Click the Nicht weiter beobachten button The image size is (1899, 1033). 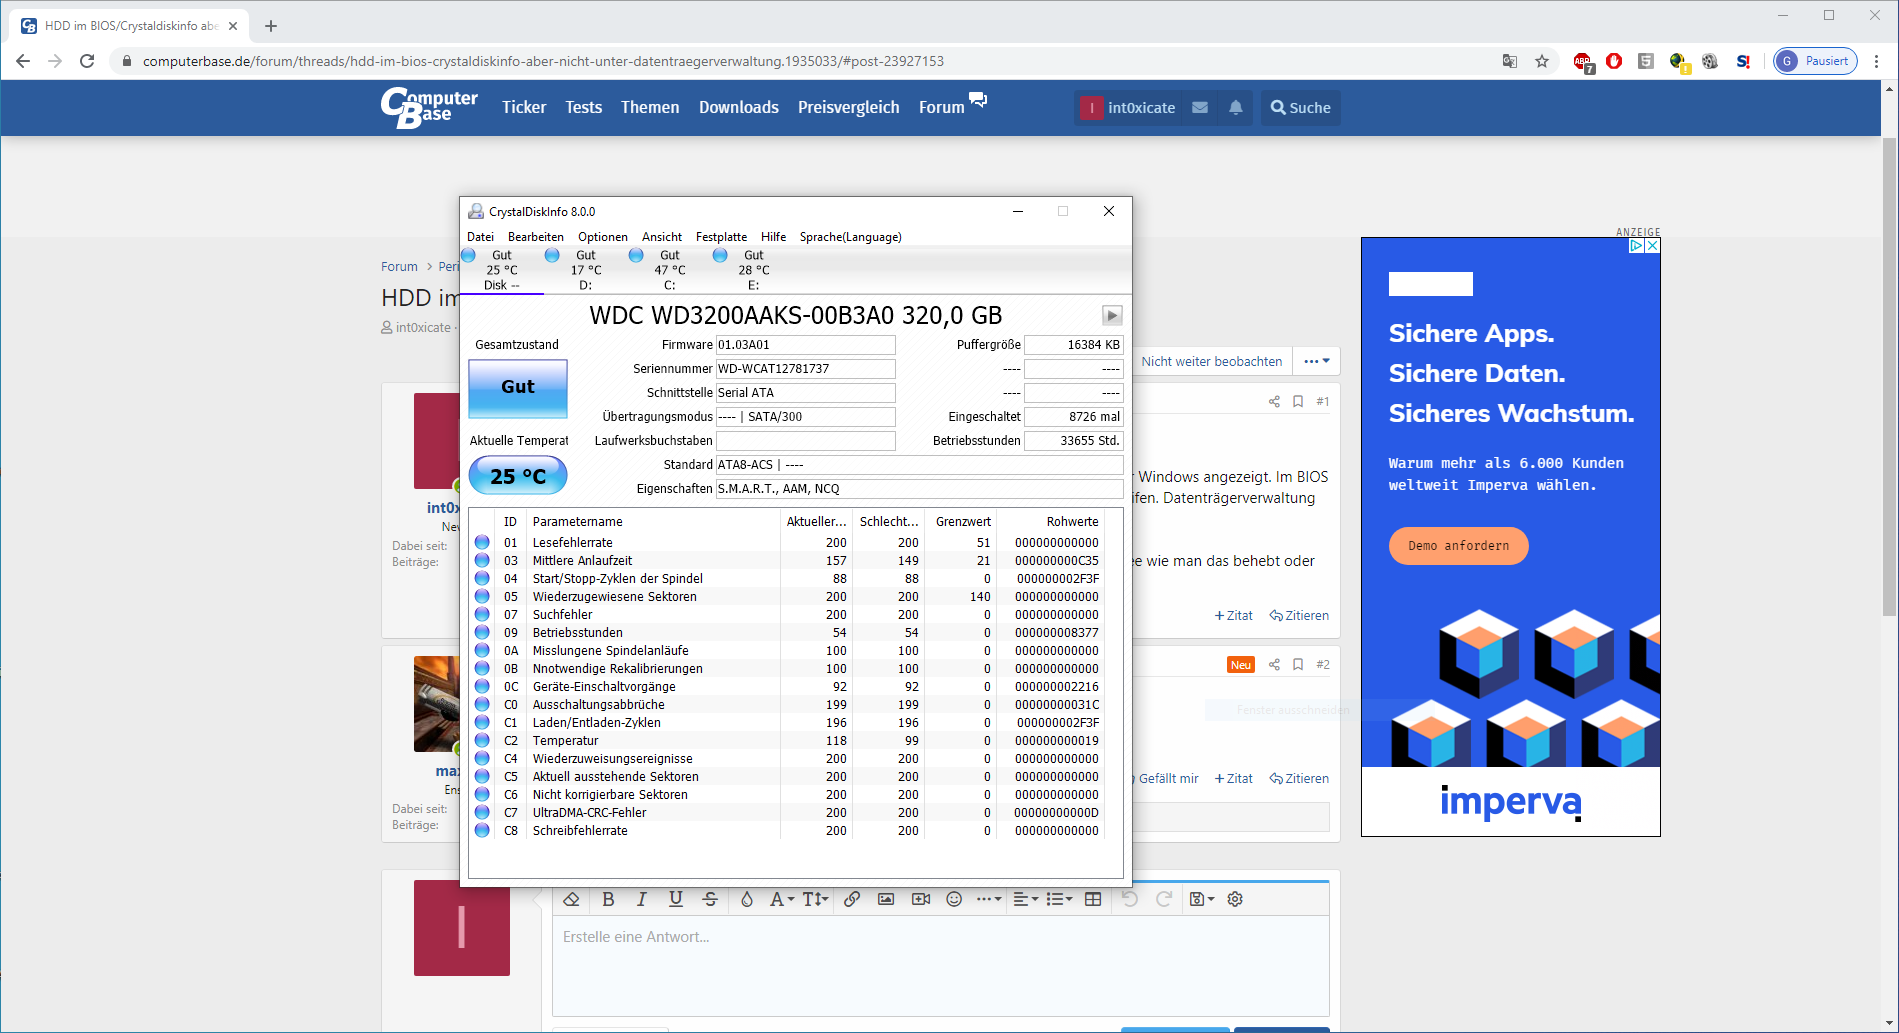point(1212,361)
